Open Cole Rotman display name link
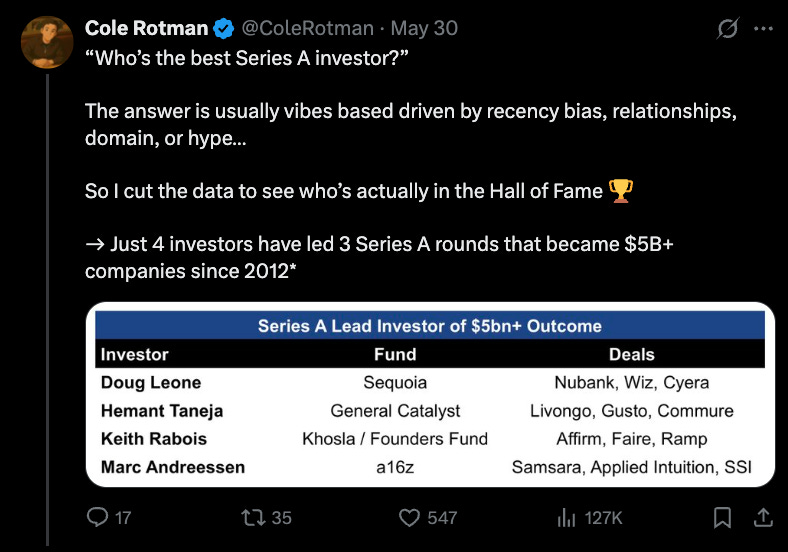This screenshot has width=788, height=552. click(x=146, y=28)
